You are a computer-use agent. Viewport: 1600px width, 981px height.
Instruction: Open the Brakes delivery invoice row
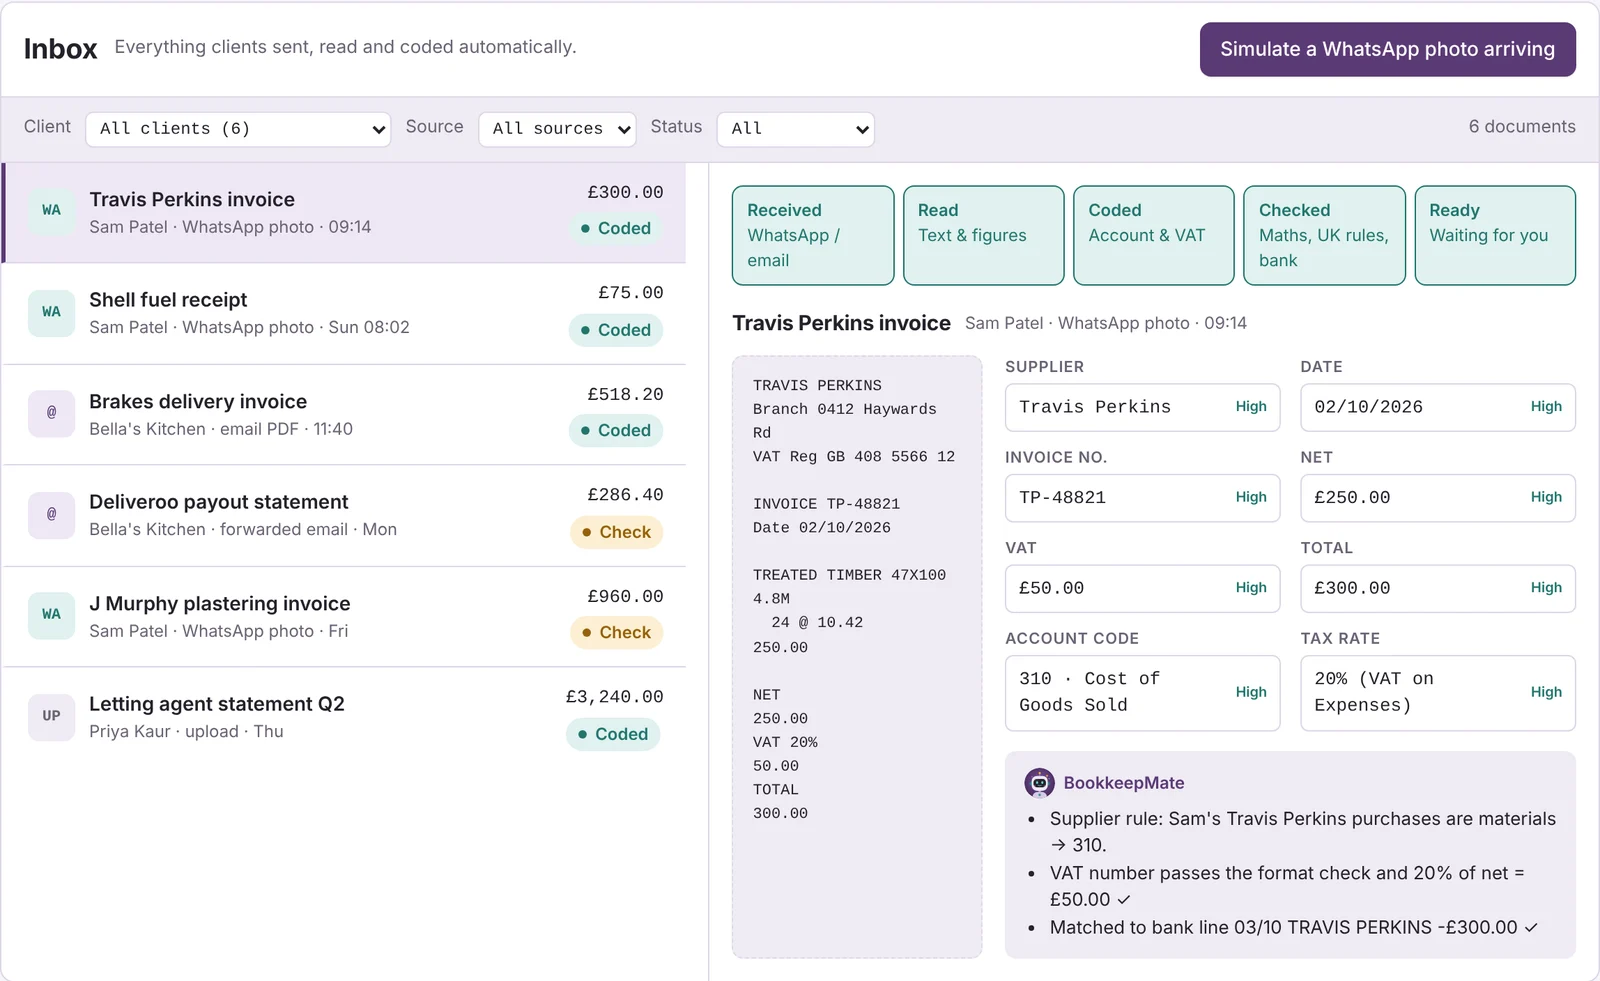[x=345, y=415]
